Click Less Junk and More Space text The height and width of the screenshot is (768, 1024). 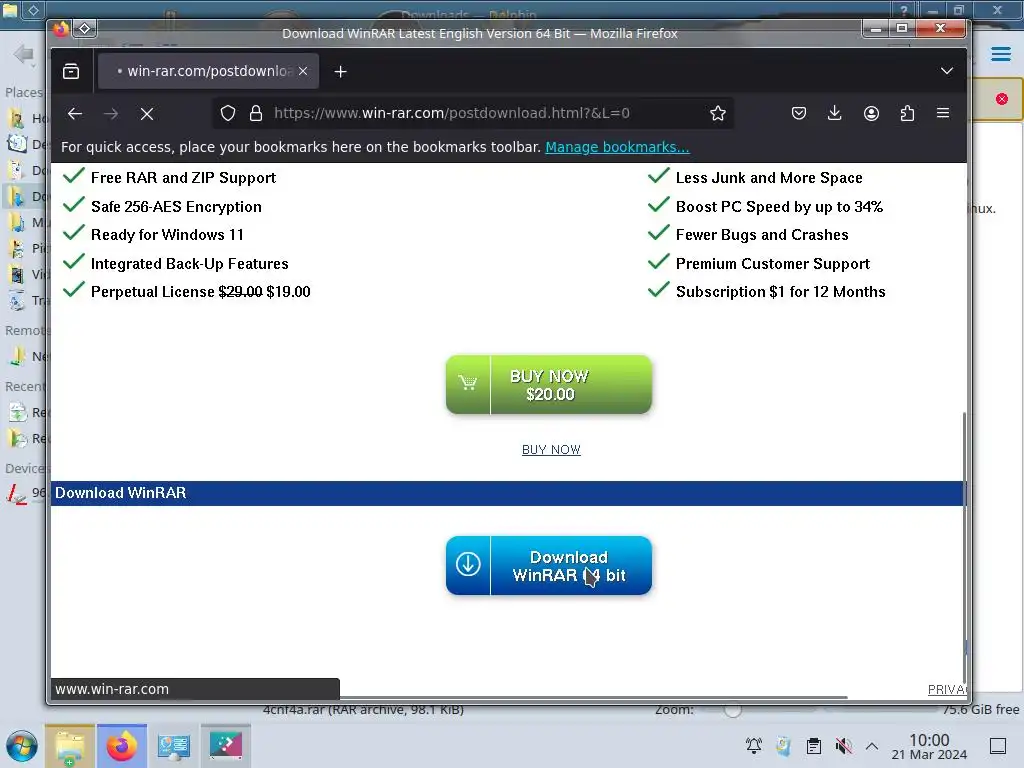769,178
